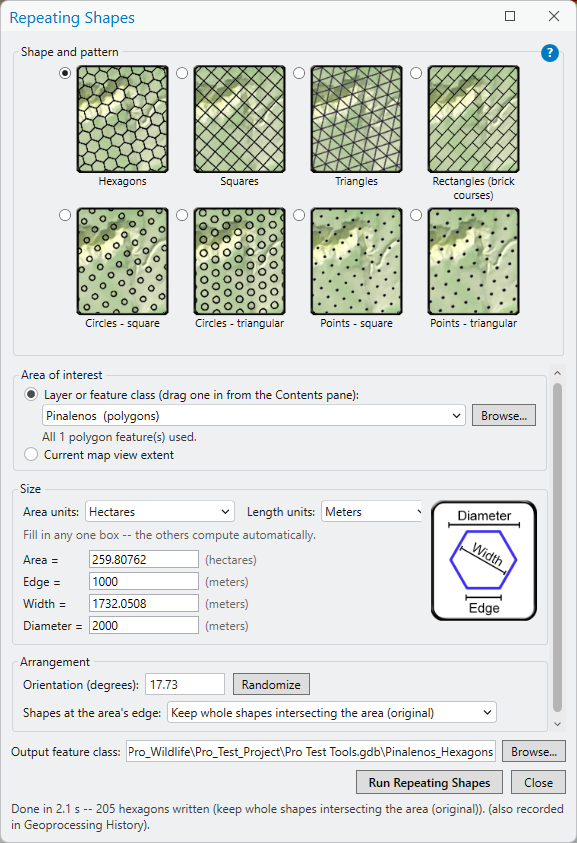Click the Orientation degrees field
The image size is (577, 843).
pos(185,684)
